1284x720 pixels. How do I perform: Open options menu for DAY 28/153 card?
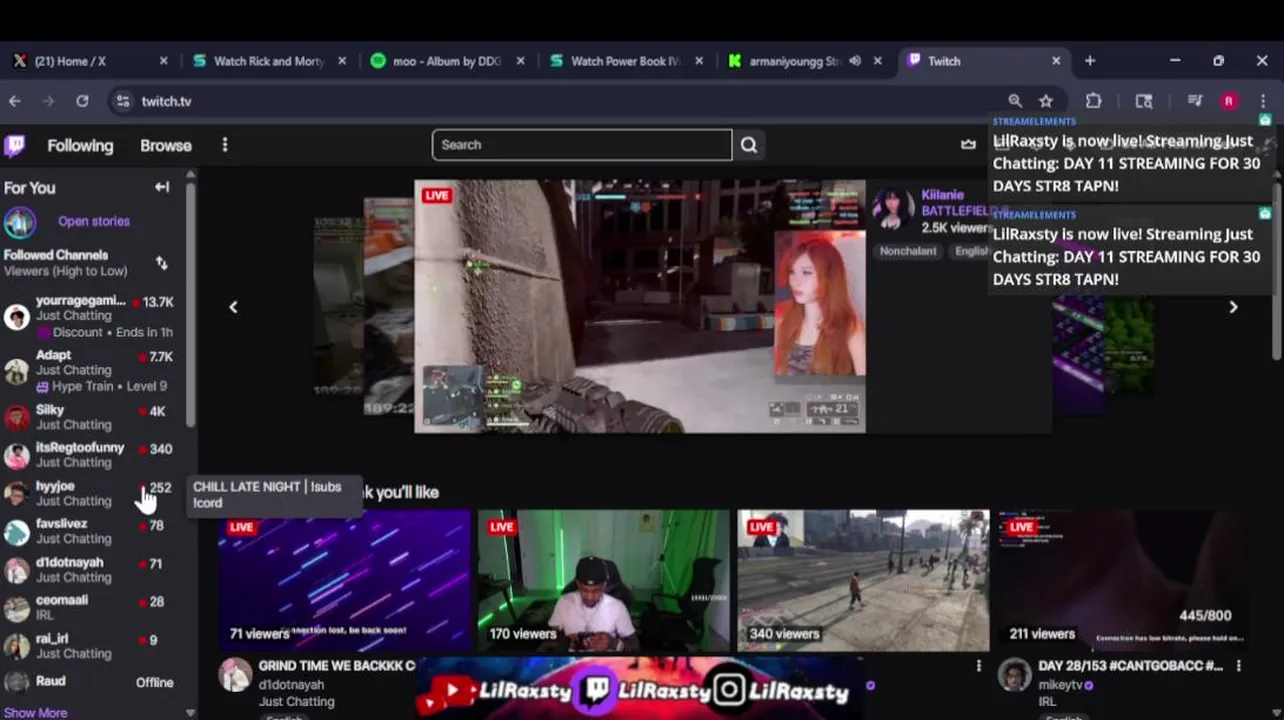point(1239,666)
